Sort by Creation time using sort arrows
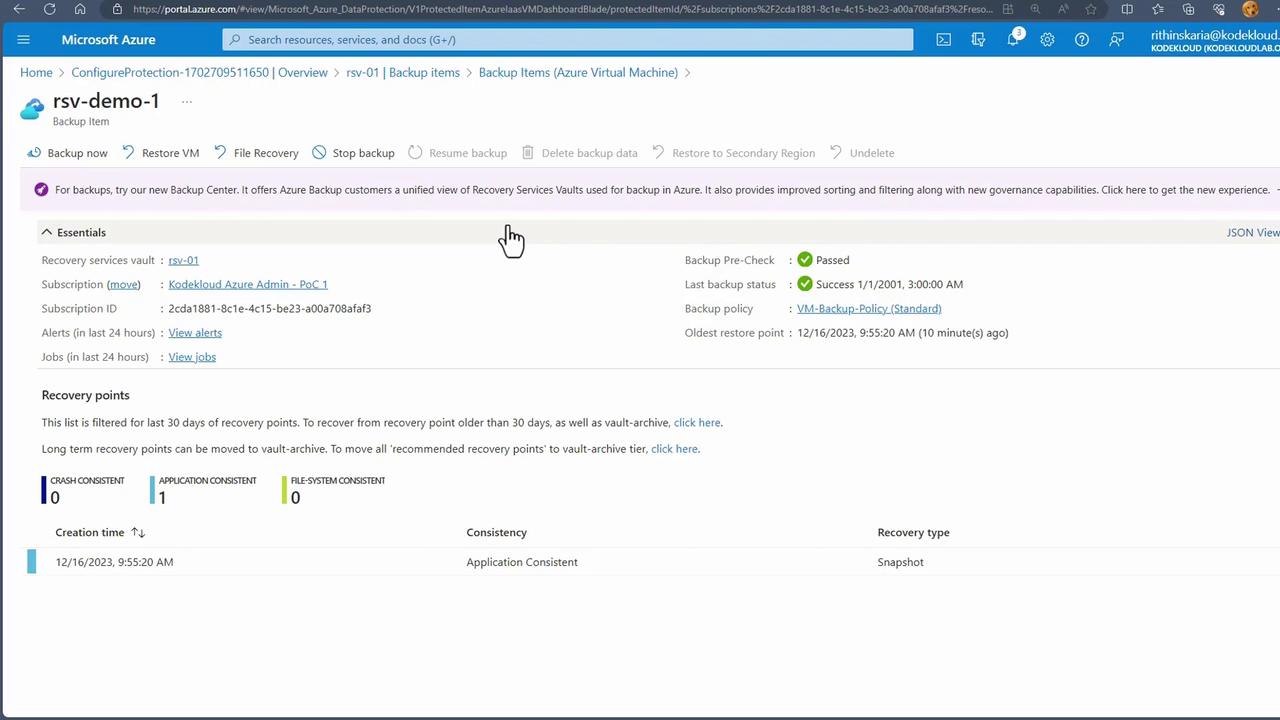The height and width of the screenshot is (720, 1280). 138,533
